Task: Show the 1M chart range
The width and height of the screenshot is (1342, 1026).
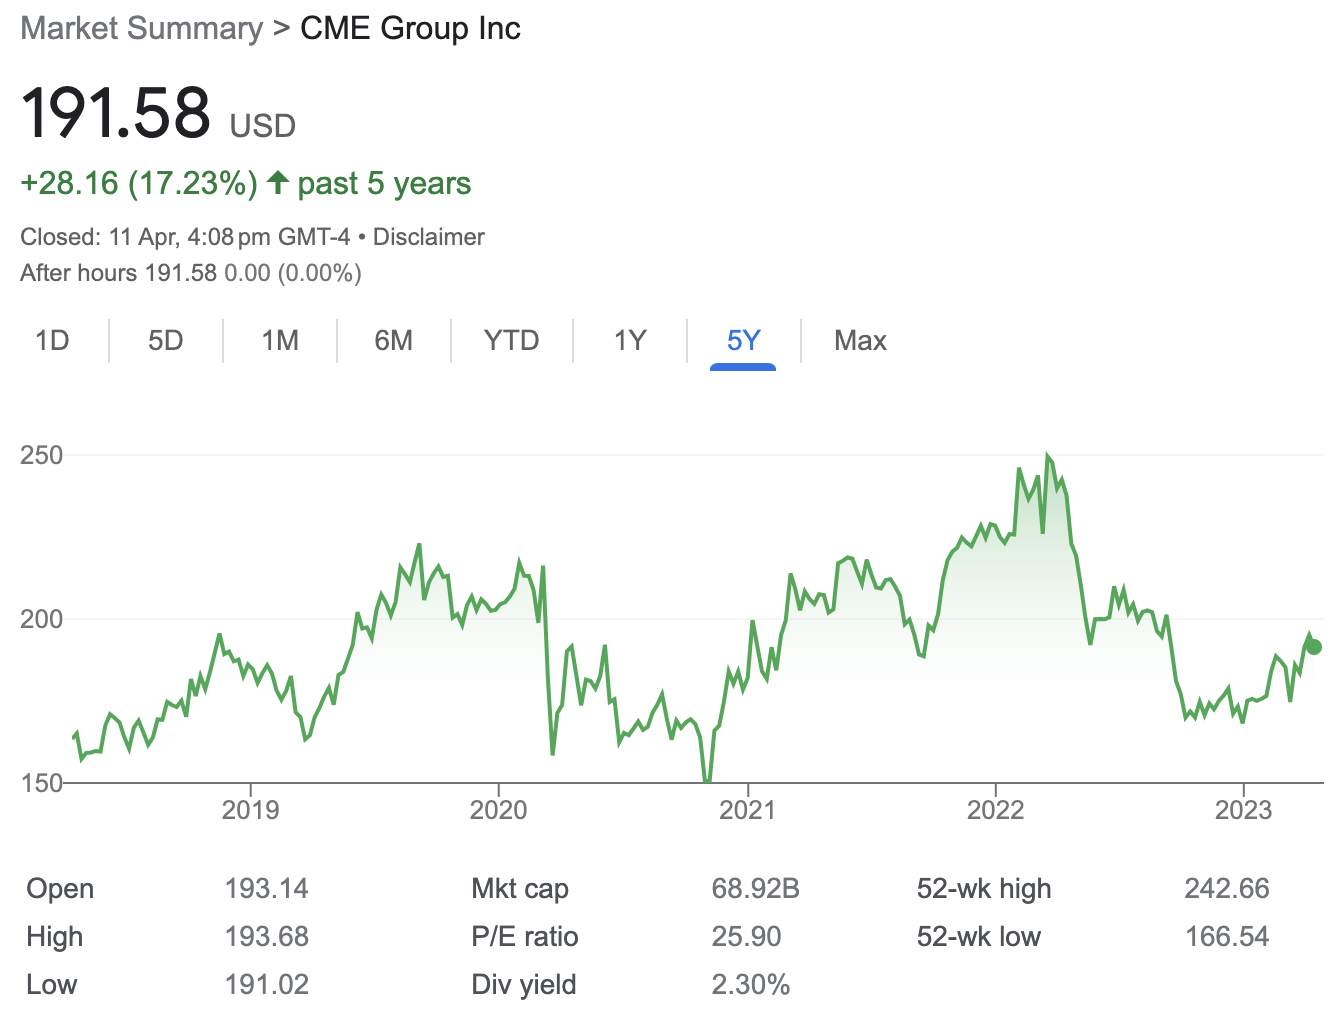Action: [x=280, y=341]
